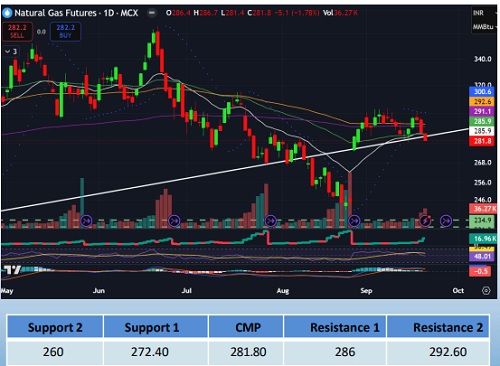The height and width of the screenshot is (366, 500).
Task: Open the MMBtu unit dropdown
Action: click(484, 27)
